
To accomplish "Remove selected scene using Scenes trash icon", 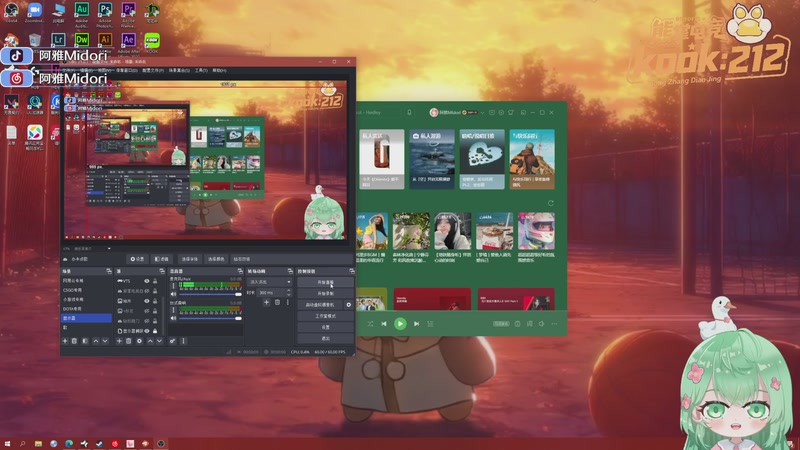I will pyautogui.click(x=74, y=341).
